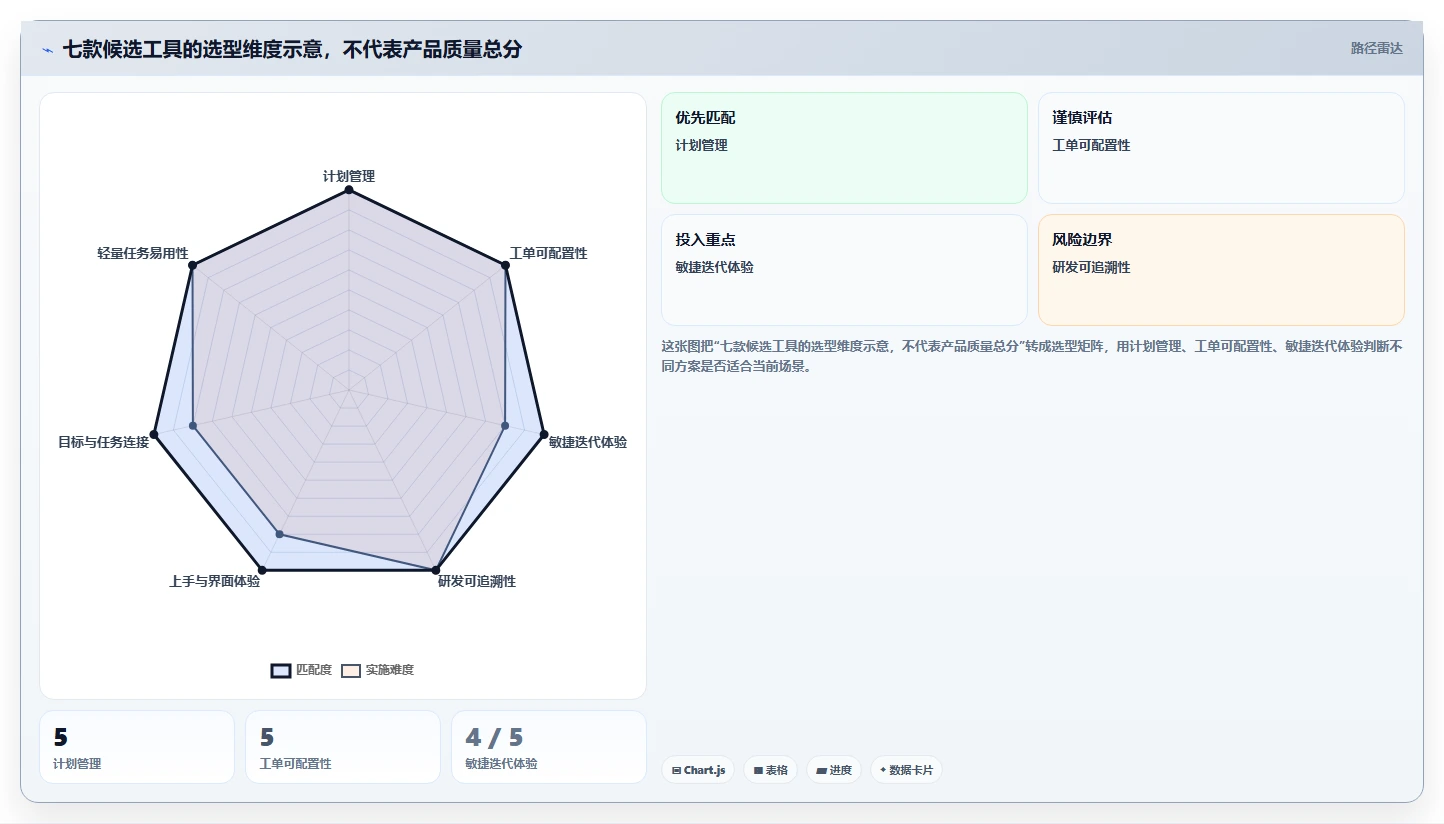Image resolution: width=1444 pixels, height=824 pixels.
Task: Open the 谨慎评估 card
Action: point(1221,148)
